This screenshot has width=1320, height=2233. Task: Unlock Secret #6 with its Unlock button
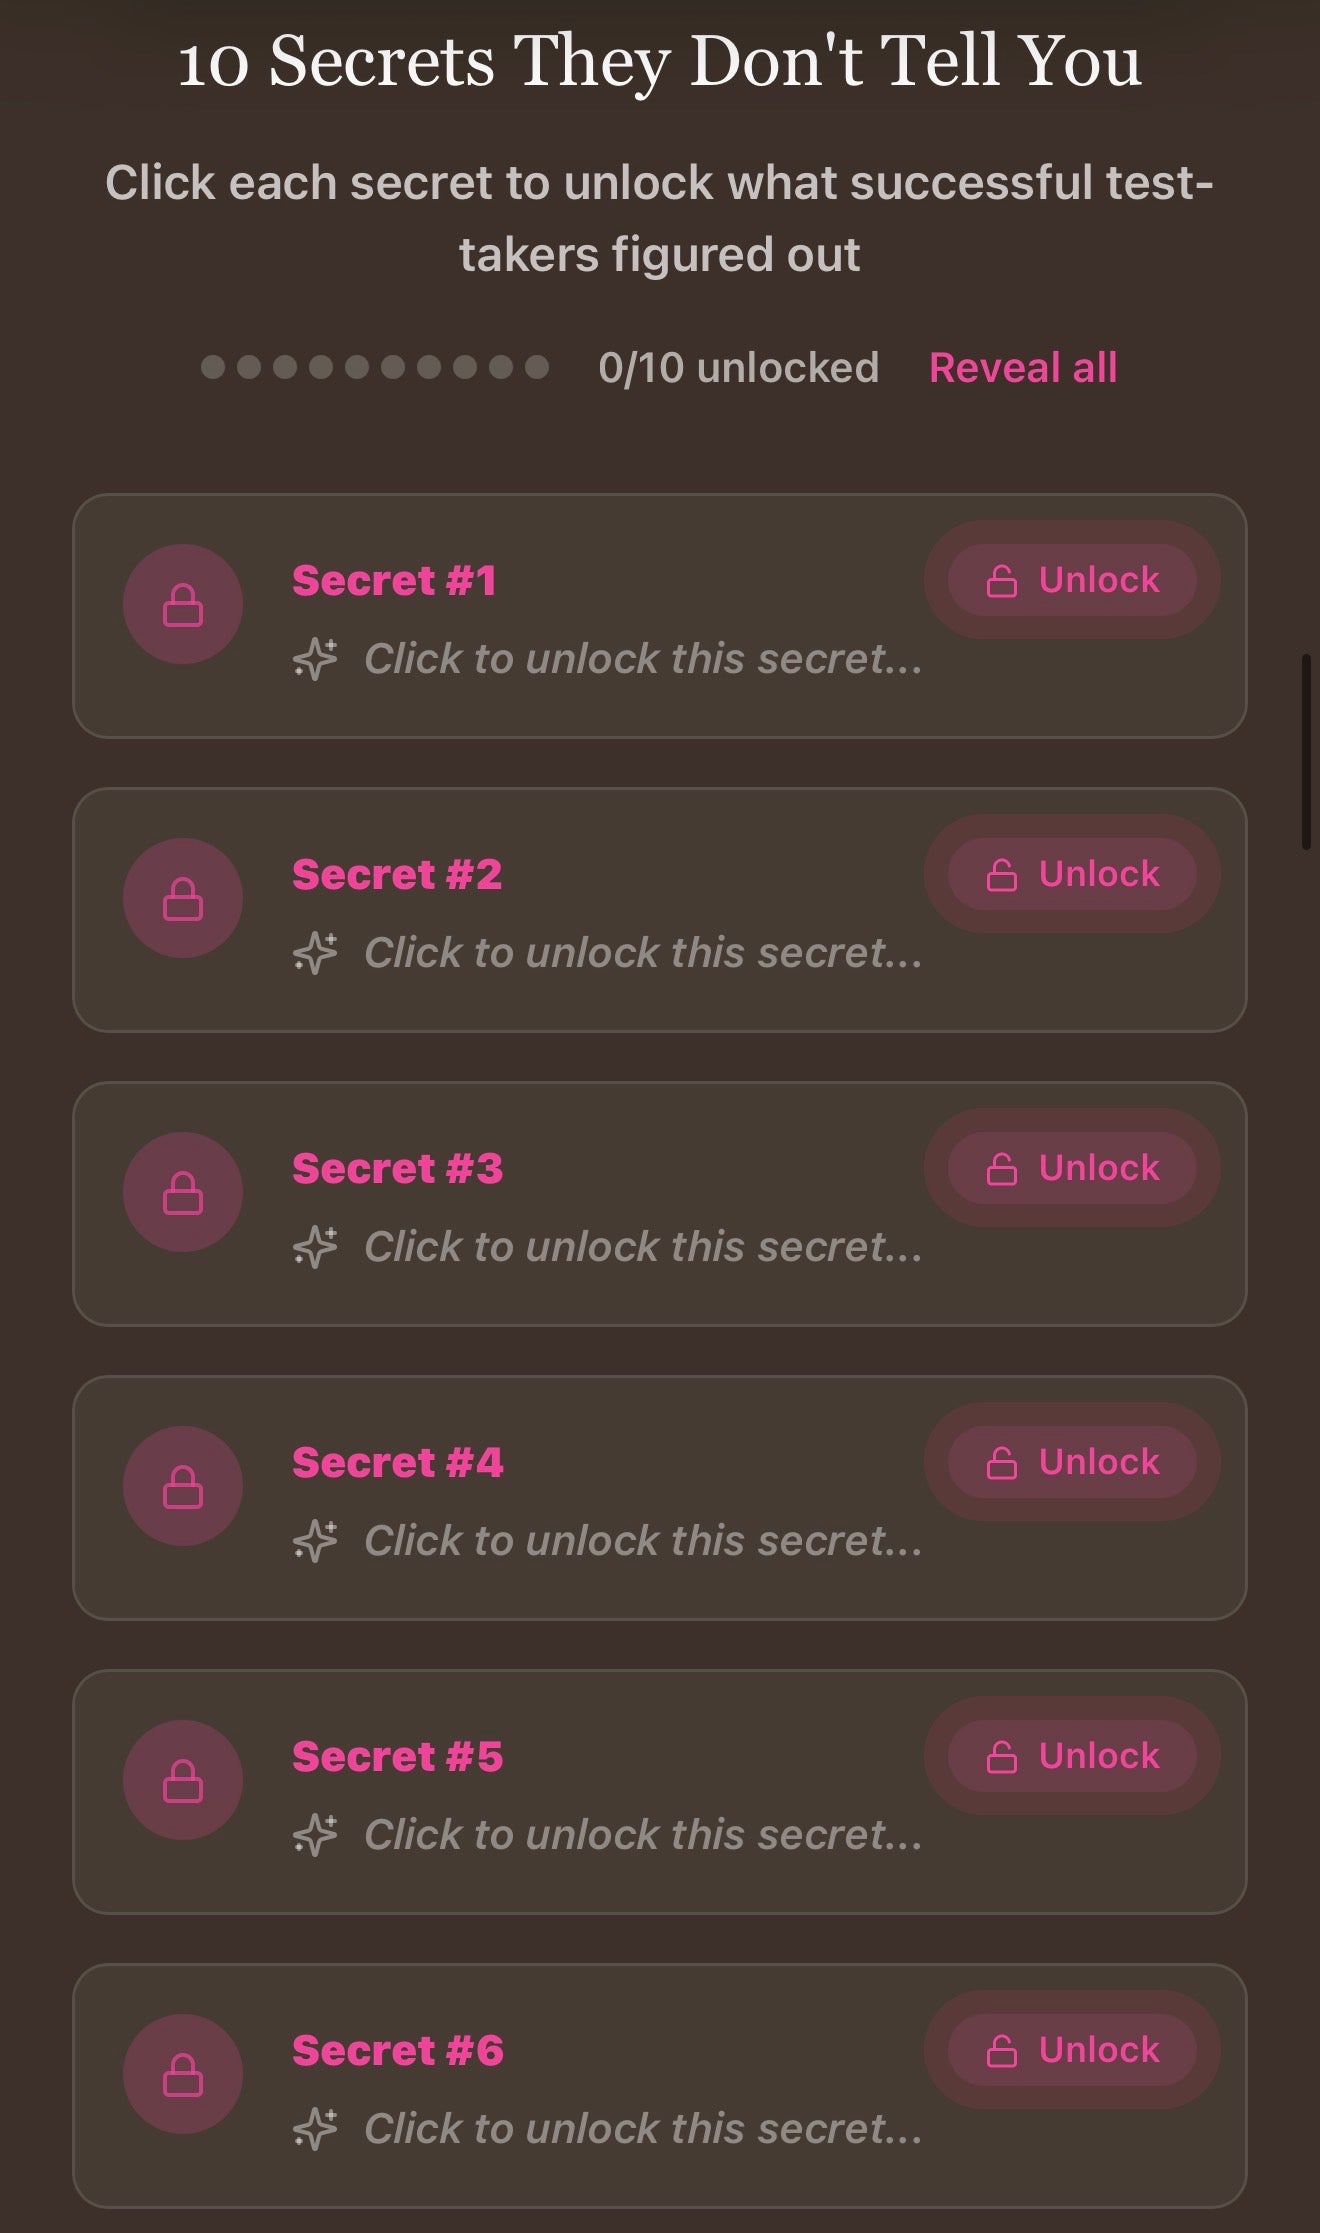click(1072, 2050)
